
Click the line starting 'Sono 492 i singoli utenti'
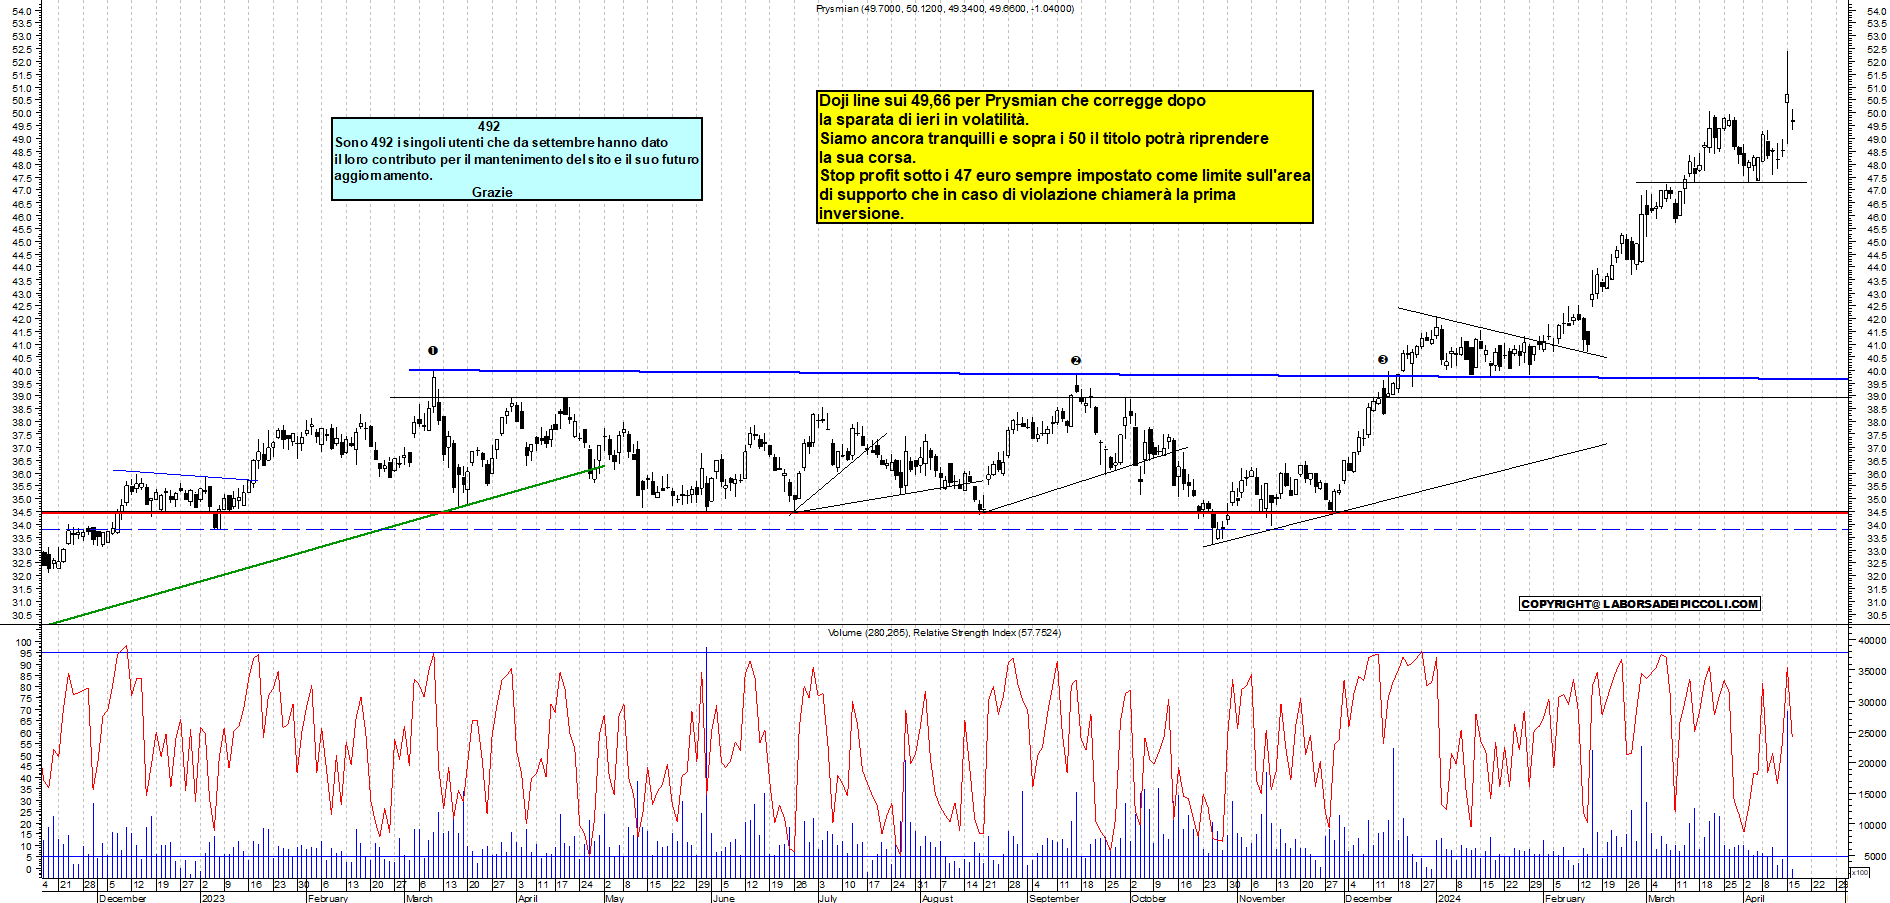coord(501,142)
